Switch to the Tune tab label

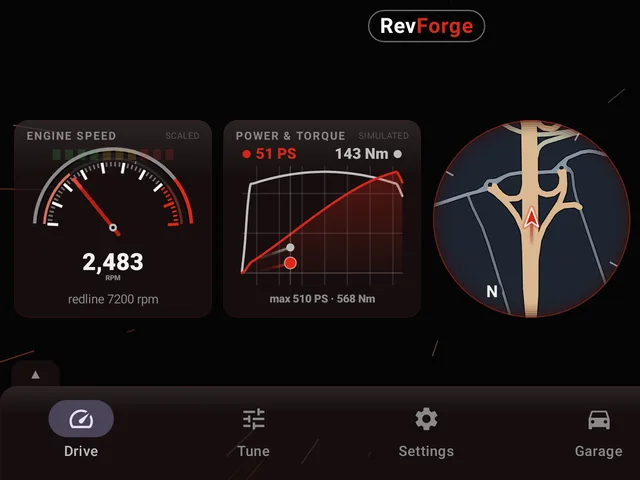(x=253, y=451)
